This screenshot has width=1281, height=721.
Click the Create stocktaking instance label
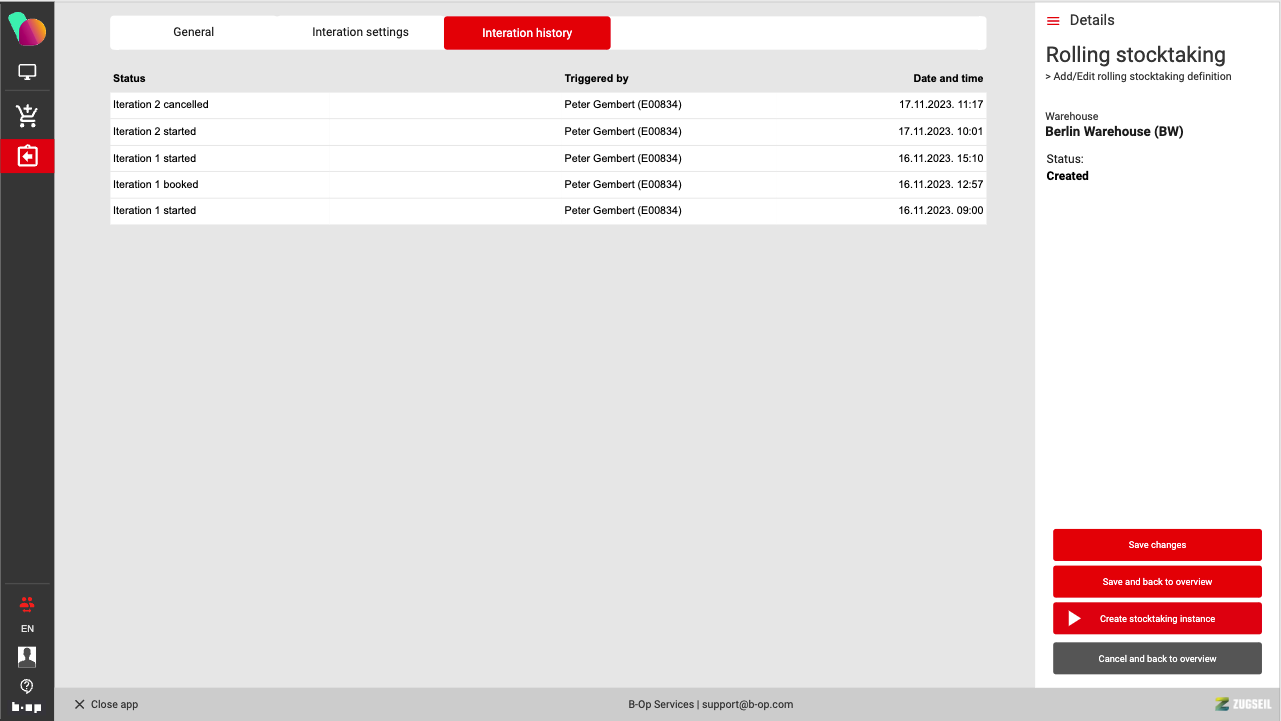tap(1157, 619)
